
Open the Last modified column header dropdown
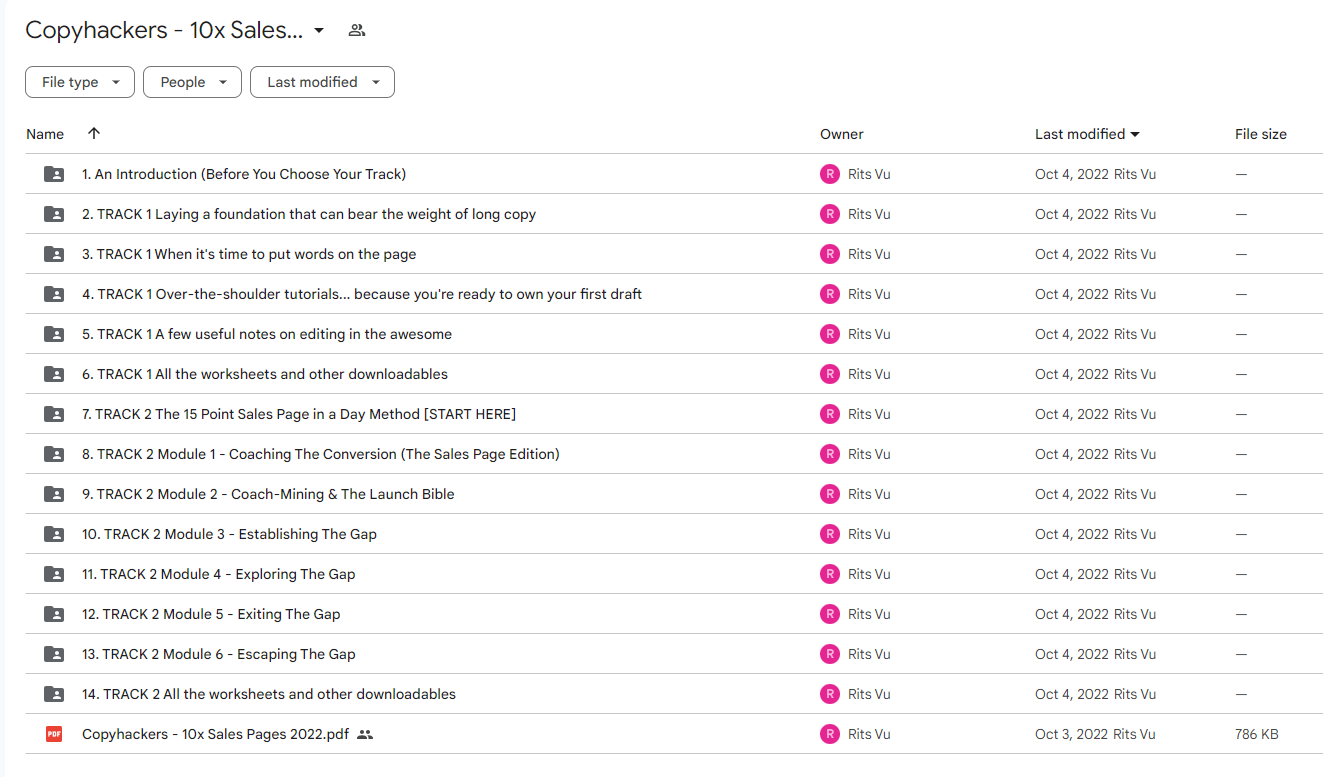pos(1087,134)
